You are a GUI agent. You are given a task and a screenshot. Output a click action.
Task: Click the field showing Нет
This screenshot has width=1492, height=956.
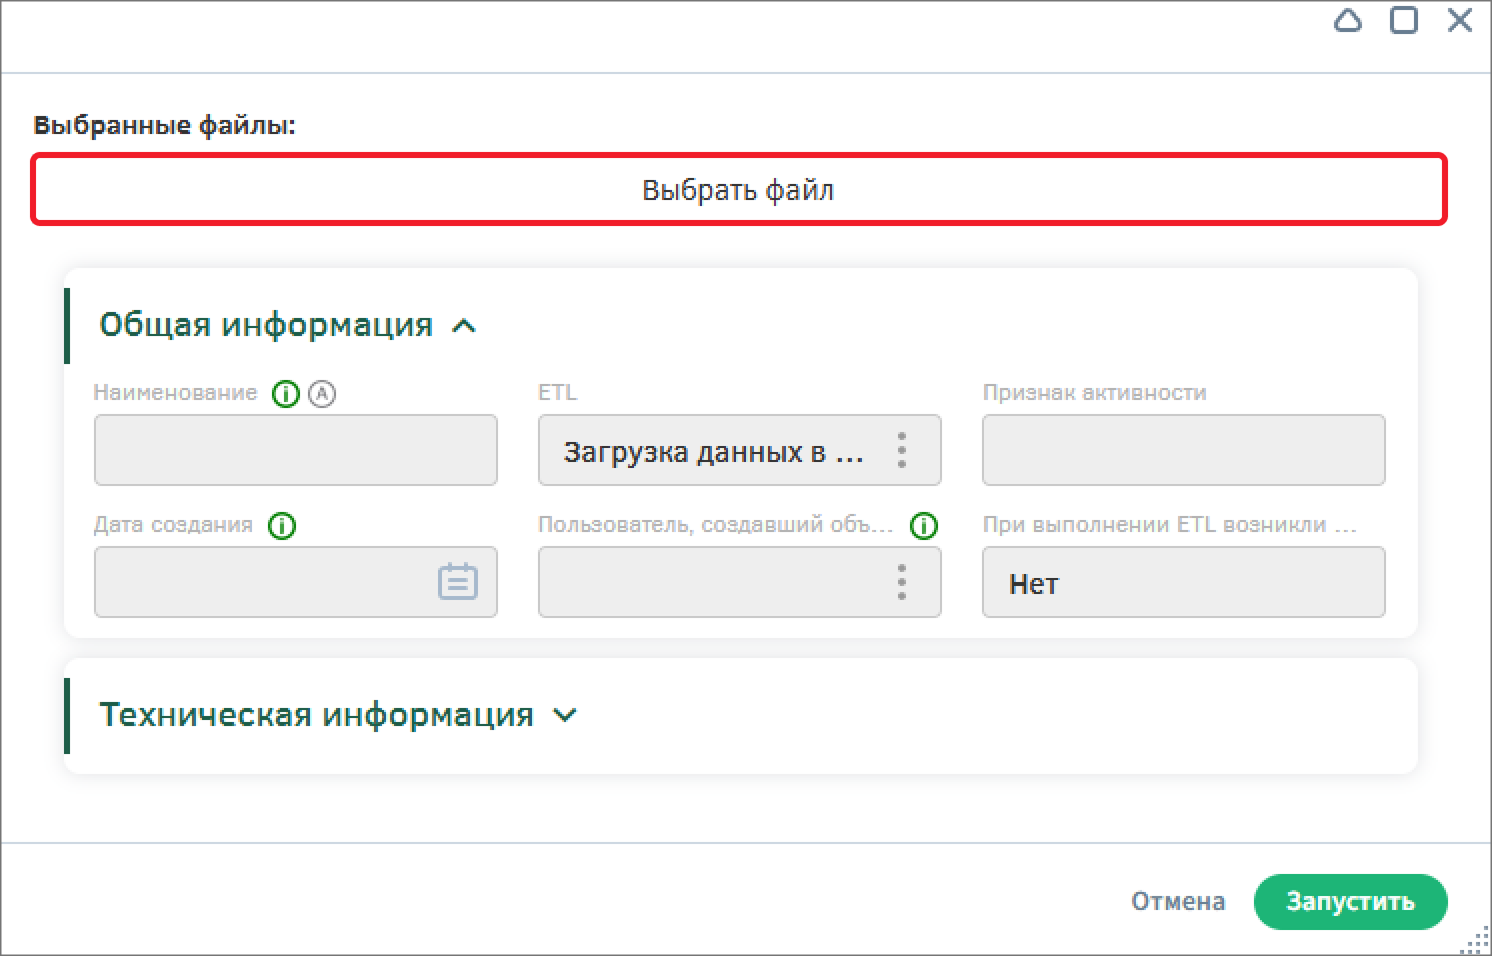pyautogui.click(x=1183, y=583)
